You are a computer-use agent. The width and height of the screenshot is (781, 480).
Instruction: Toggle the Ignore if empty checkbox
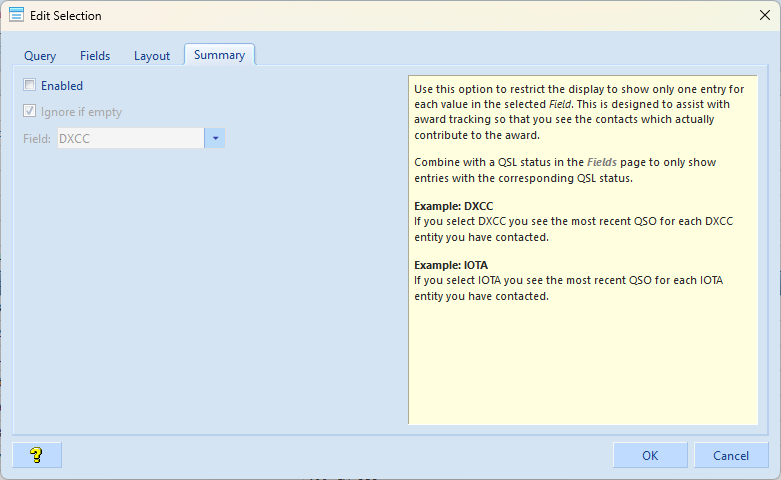pyautogui.click(x=30, y=112)
